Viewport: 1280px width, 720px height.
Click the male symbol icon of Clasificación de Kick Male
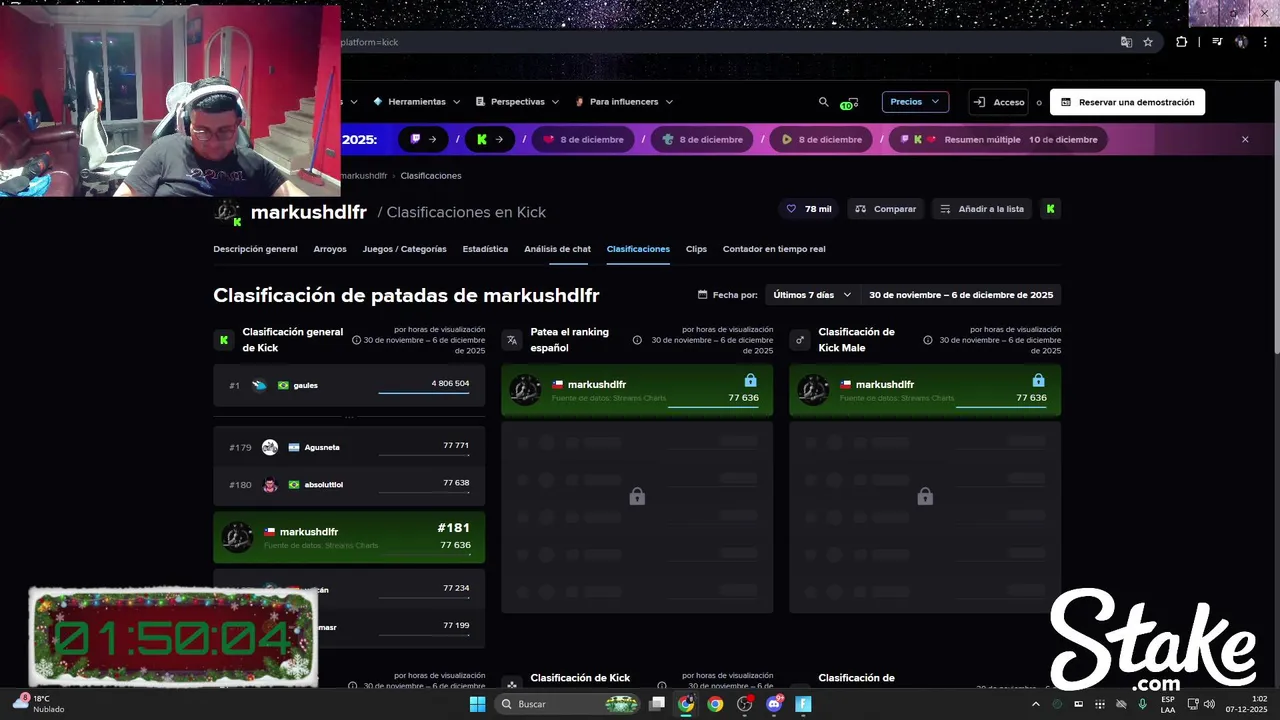800,340
